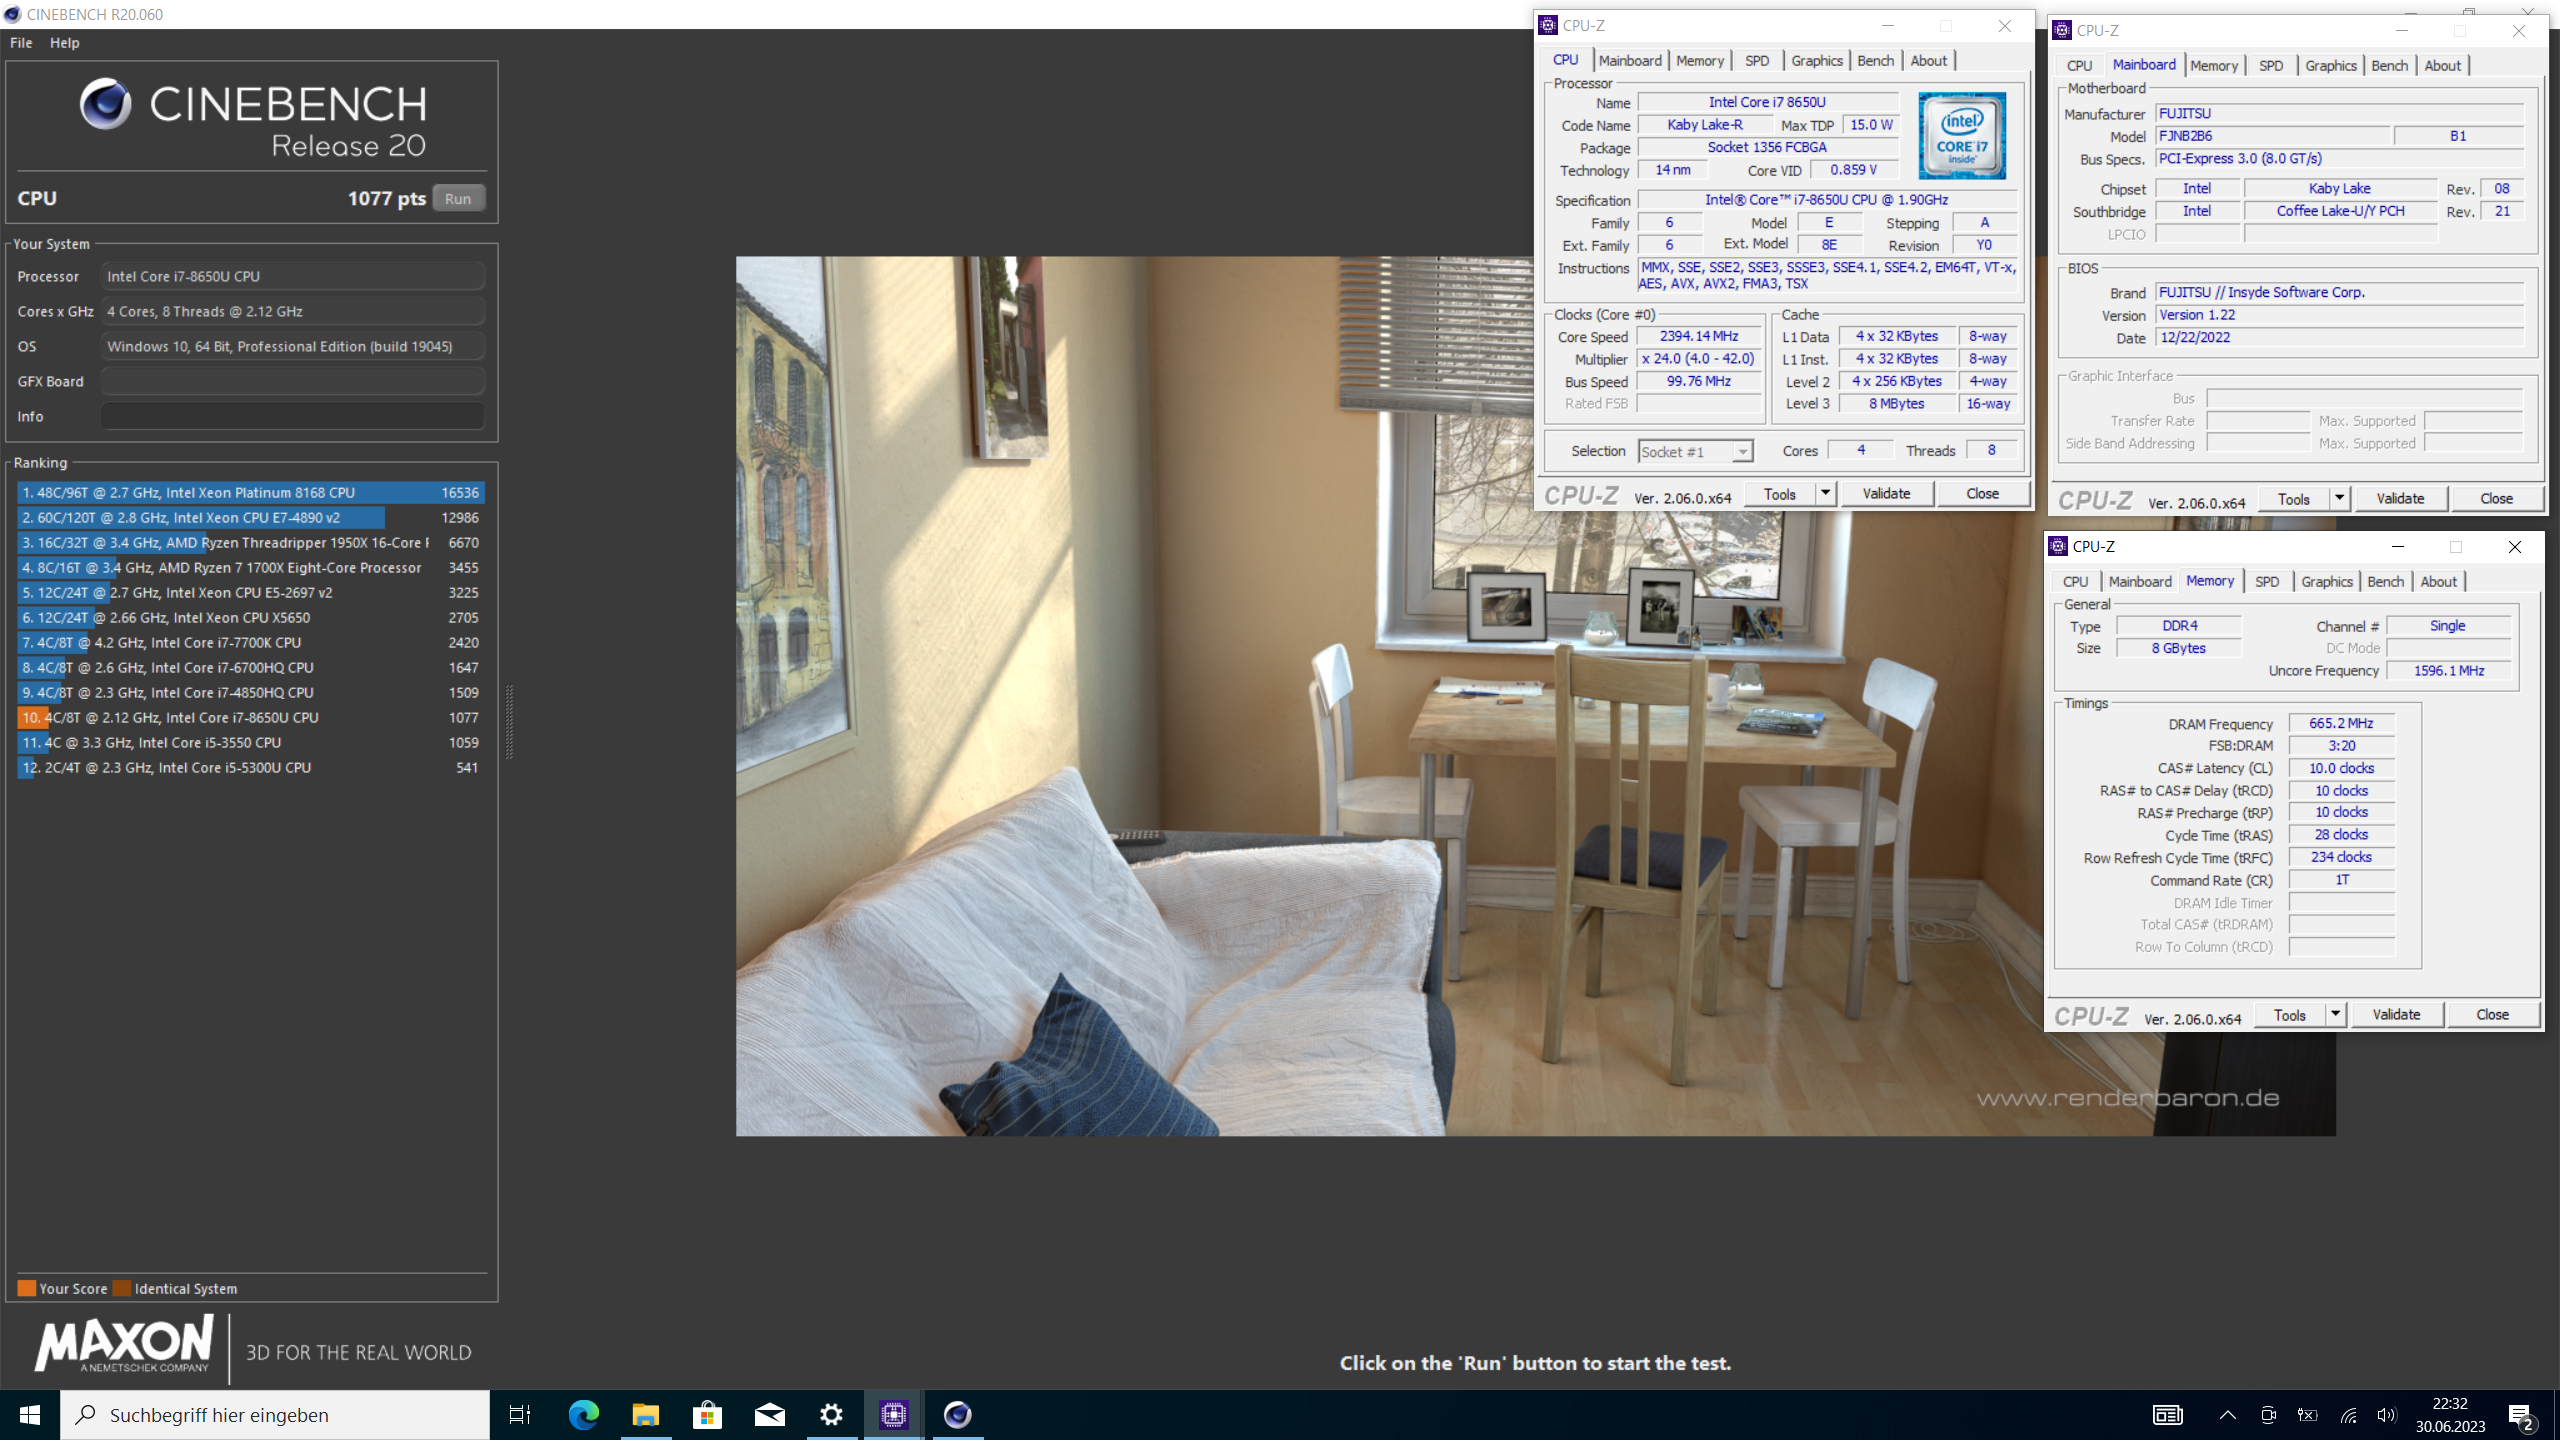Select Graphics tab in CPU-Z Memory window

click(x=2327, y=581)
